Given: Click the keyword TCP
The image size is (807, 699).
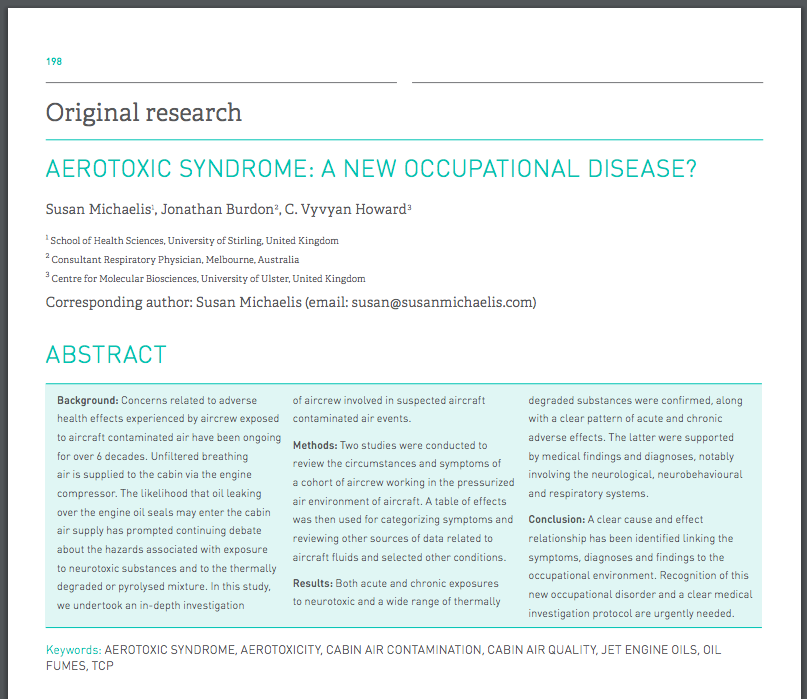Looking at the screenshot, I should 103,666.
